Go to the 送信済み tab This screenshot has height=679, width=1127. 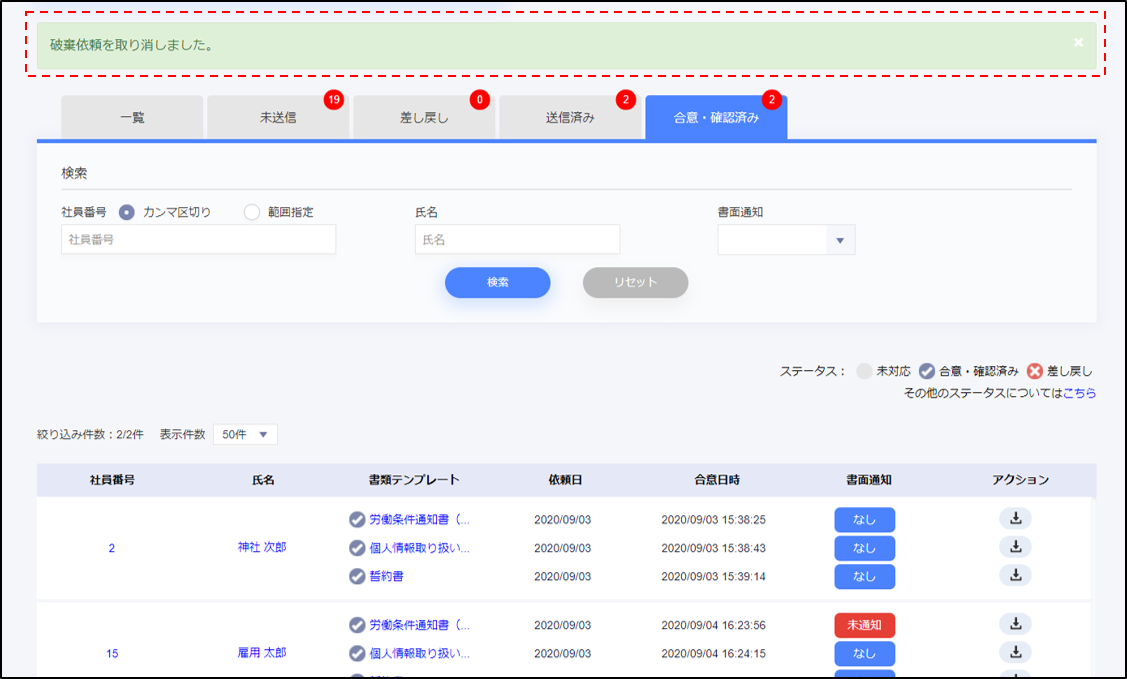point(570,118)
